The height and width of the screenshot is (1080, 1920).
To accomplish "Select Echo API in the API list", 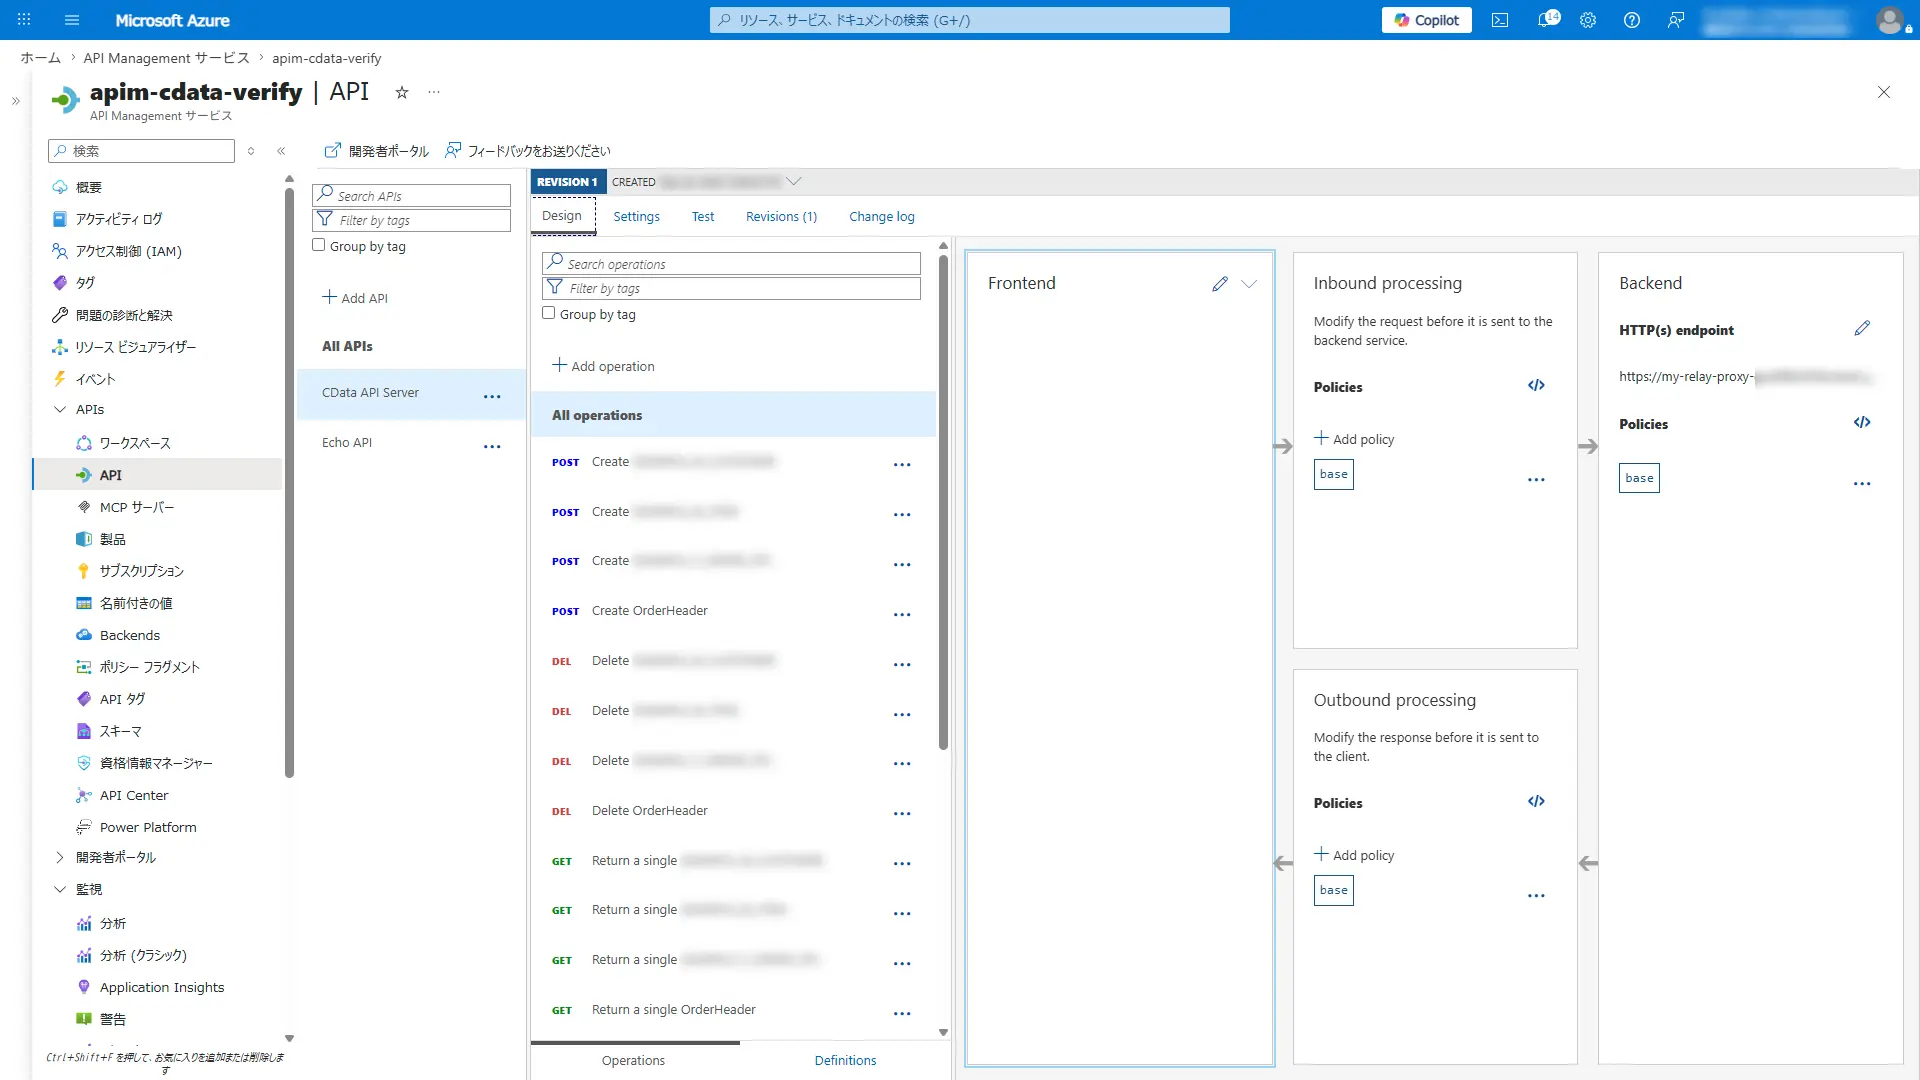I will [347, 442].
